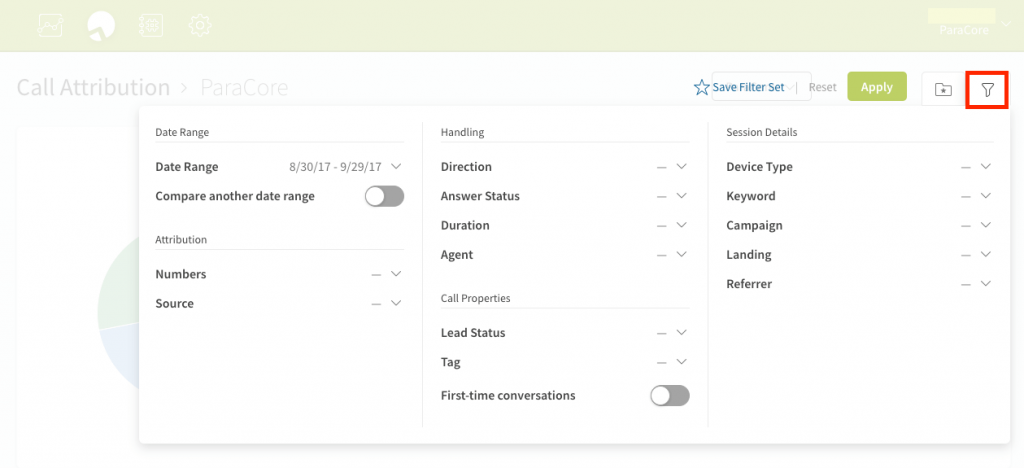
Task: Click the Device Type filter label
Action: pos(760,166)
